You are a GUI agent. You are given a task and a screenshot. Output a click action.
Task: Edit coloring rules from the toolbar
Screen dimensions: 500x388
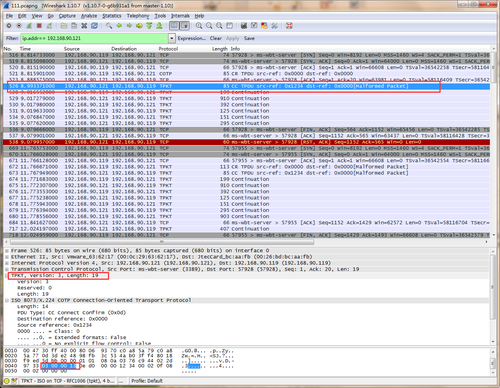[x=264, y=26]
